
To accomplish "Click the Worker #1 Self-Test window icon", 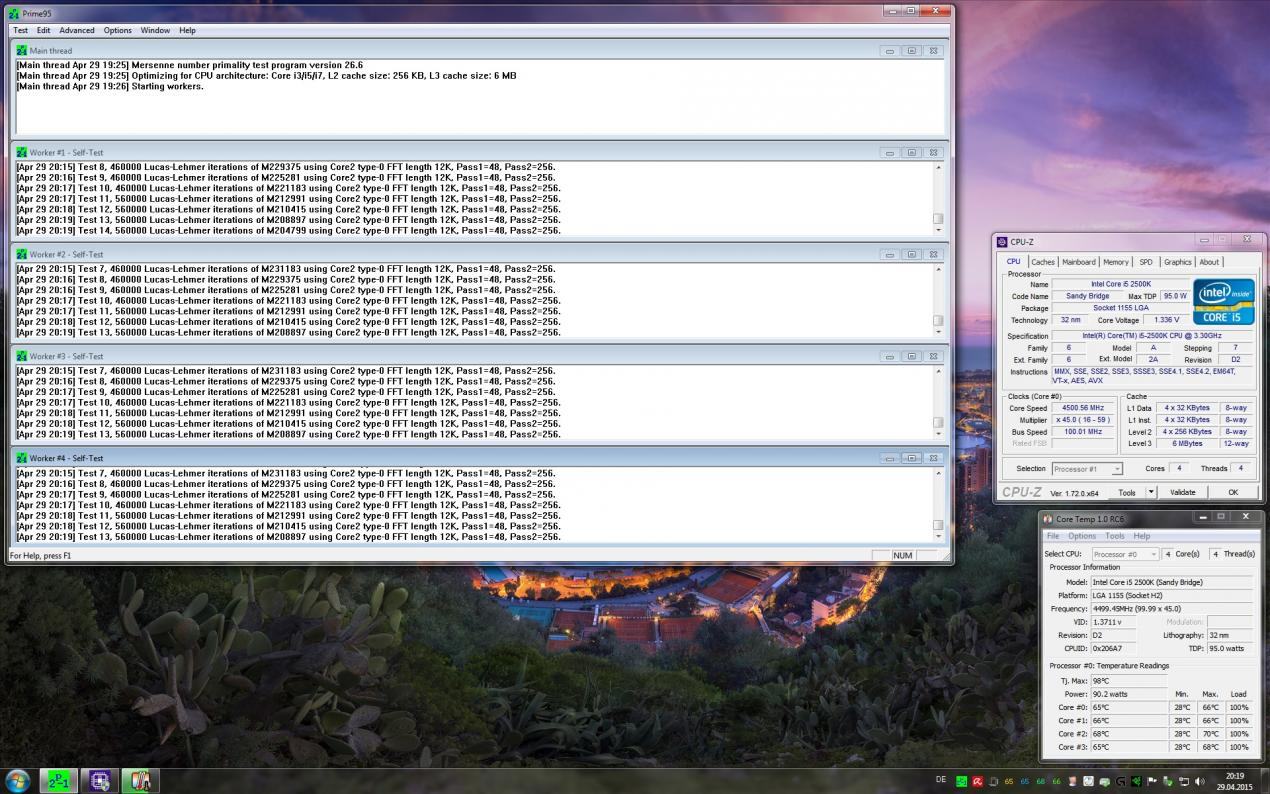I will (21, 152).
